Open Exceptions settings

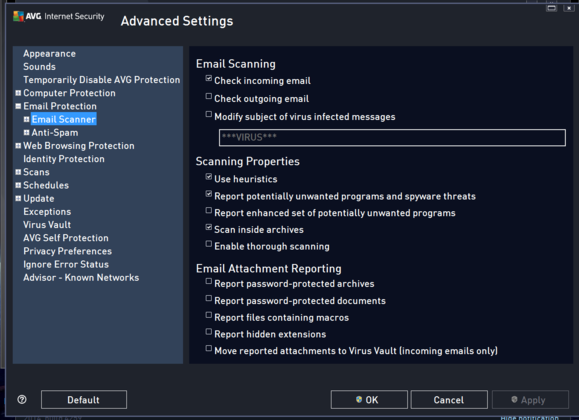click(x=47, y=212)
